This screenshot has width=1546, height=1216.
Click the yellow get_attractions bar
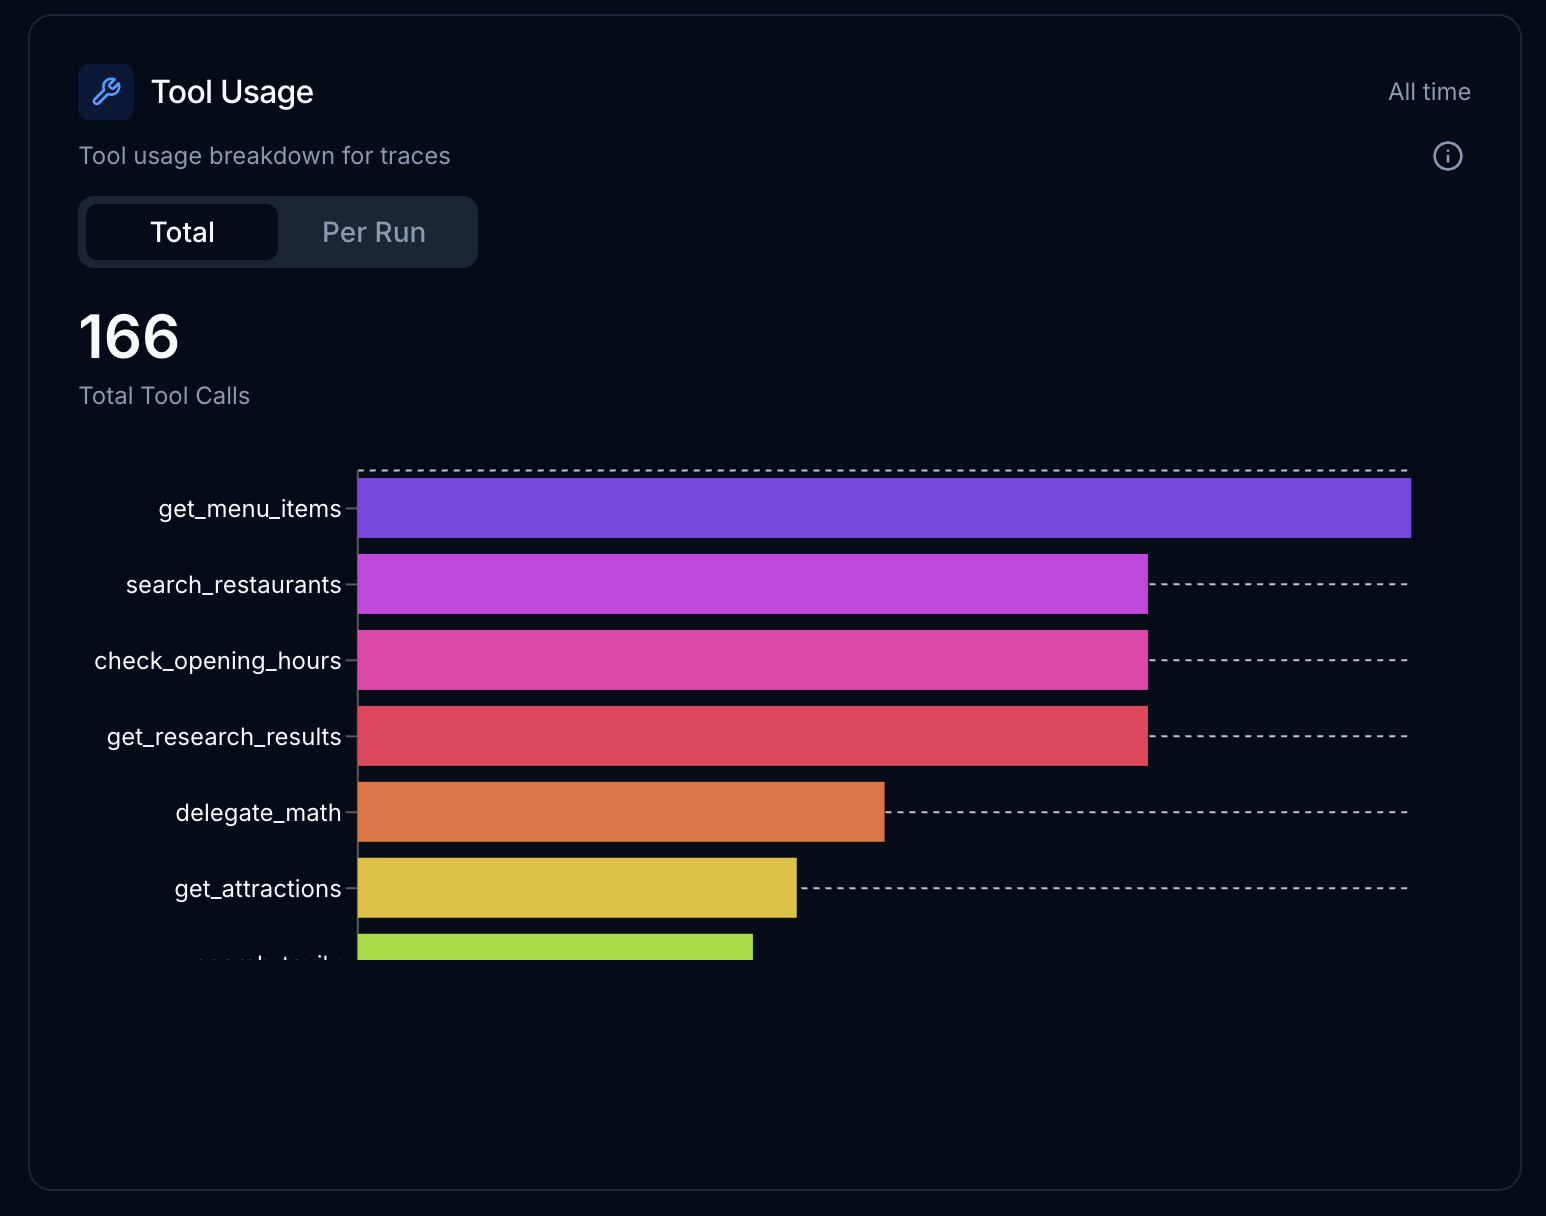577,888
